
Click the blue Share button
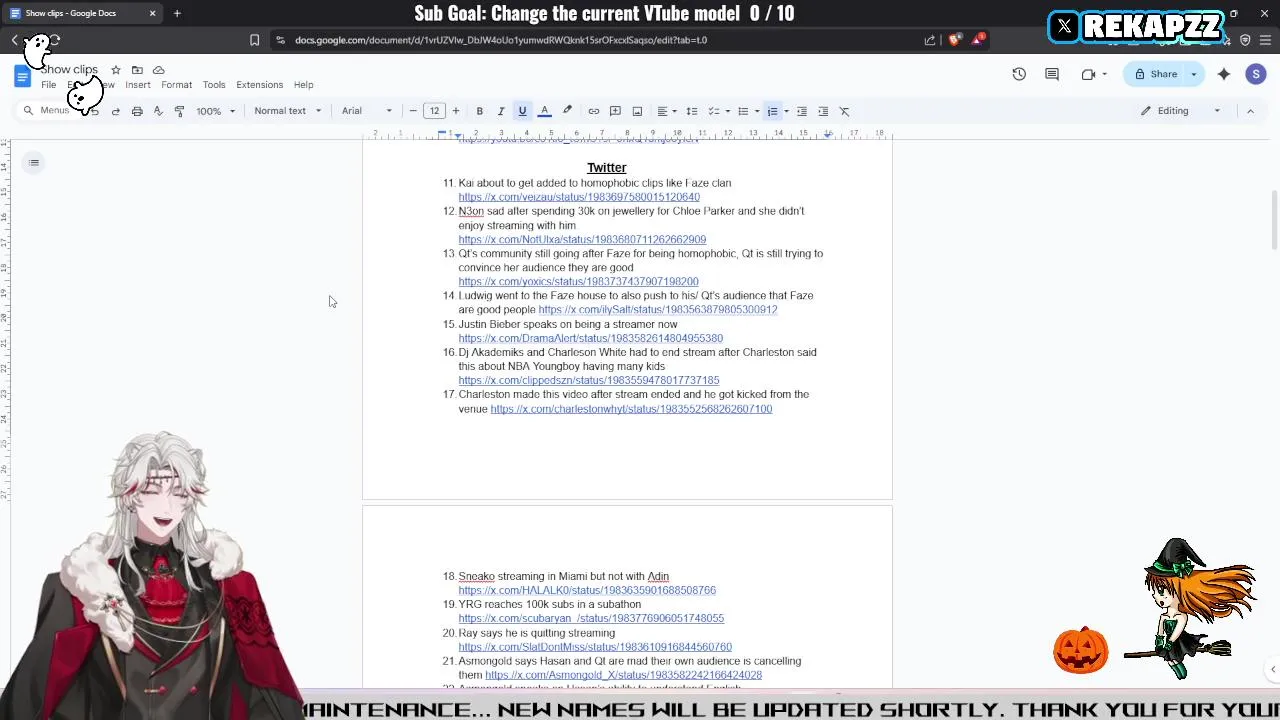(1155, 74)
